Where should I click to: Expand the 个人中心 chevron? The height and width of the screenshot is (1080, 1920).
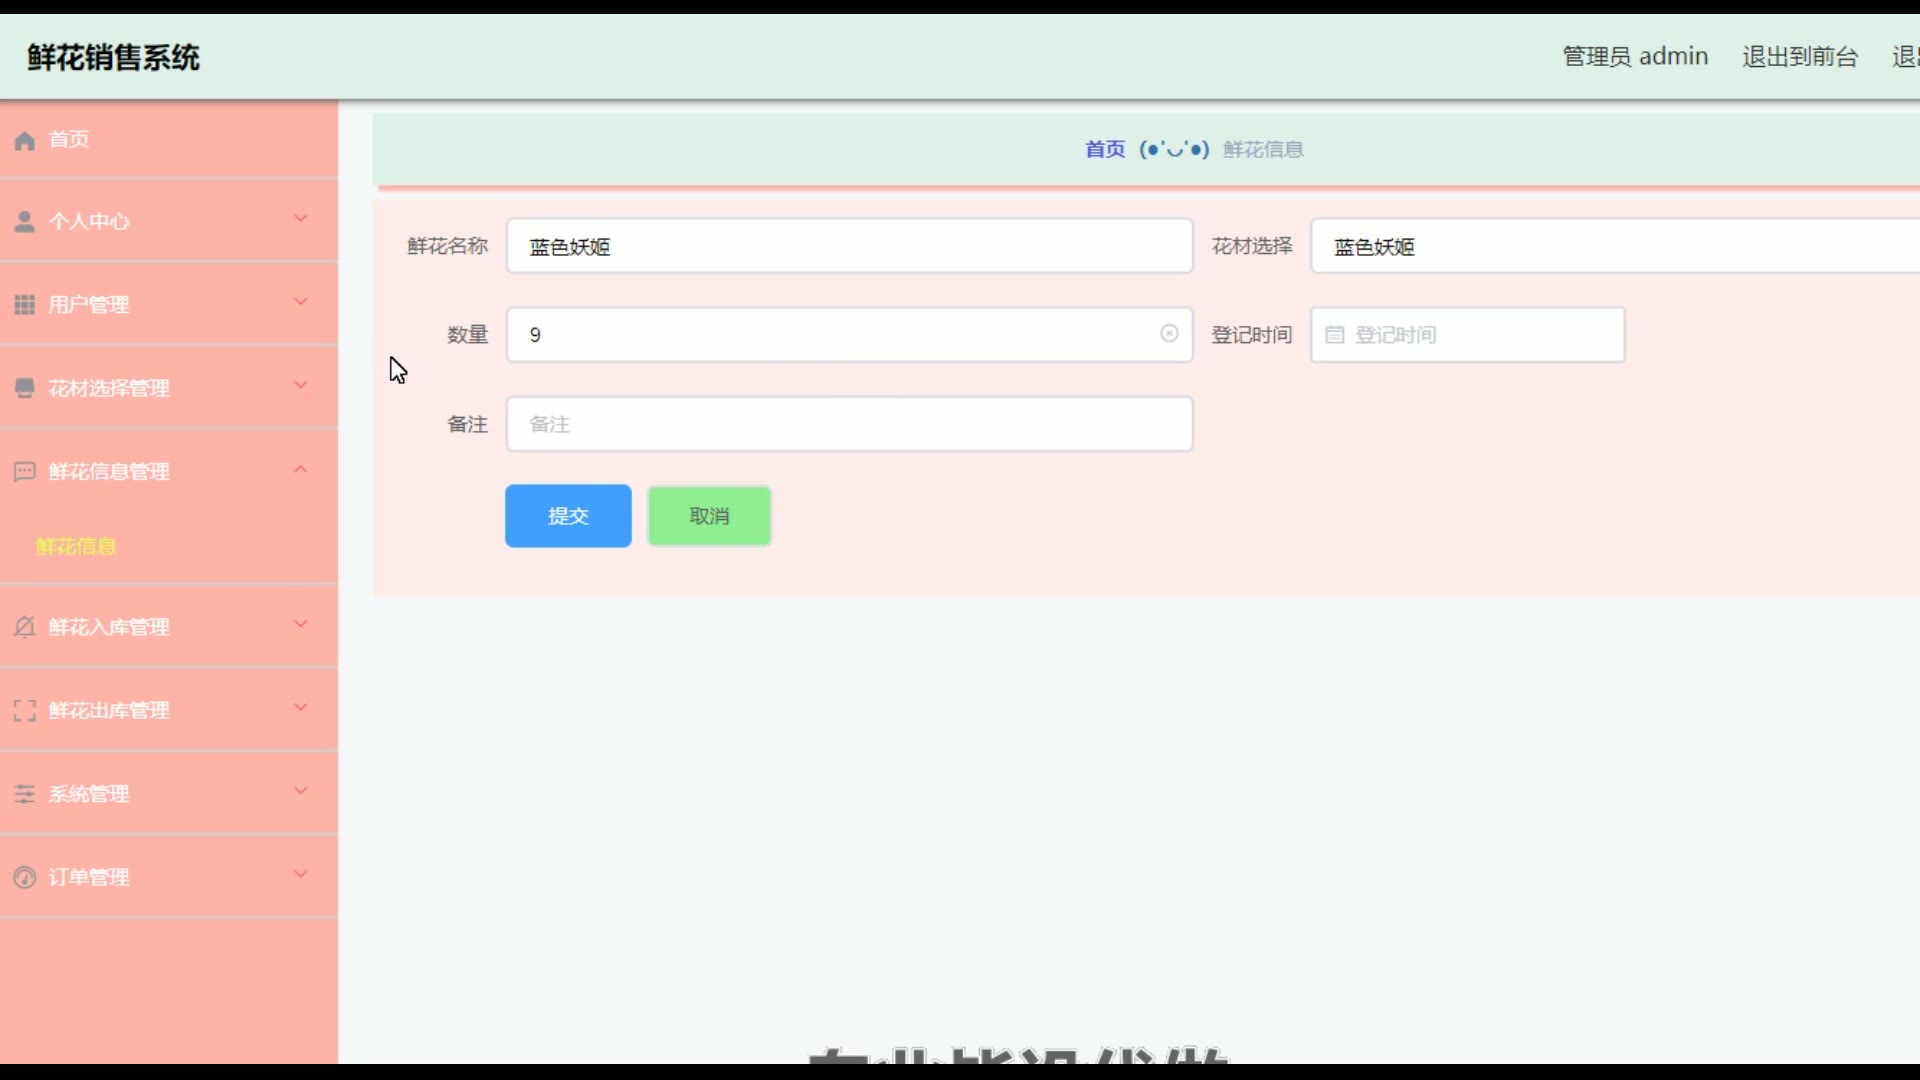[x=300, y=219]
